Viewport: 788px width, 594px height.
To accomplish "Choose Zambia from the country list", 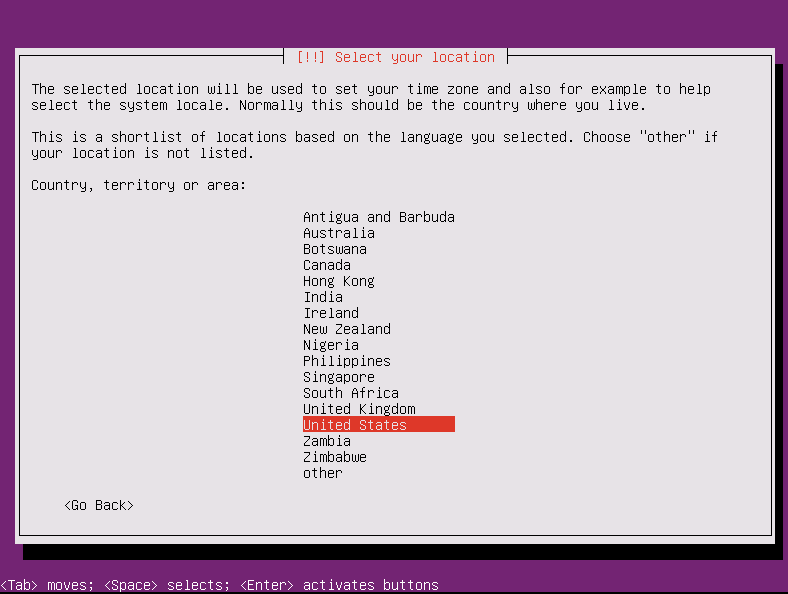I will [x=327, y=441].
